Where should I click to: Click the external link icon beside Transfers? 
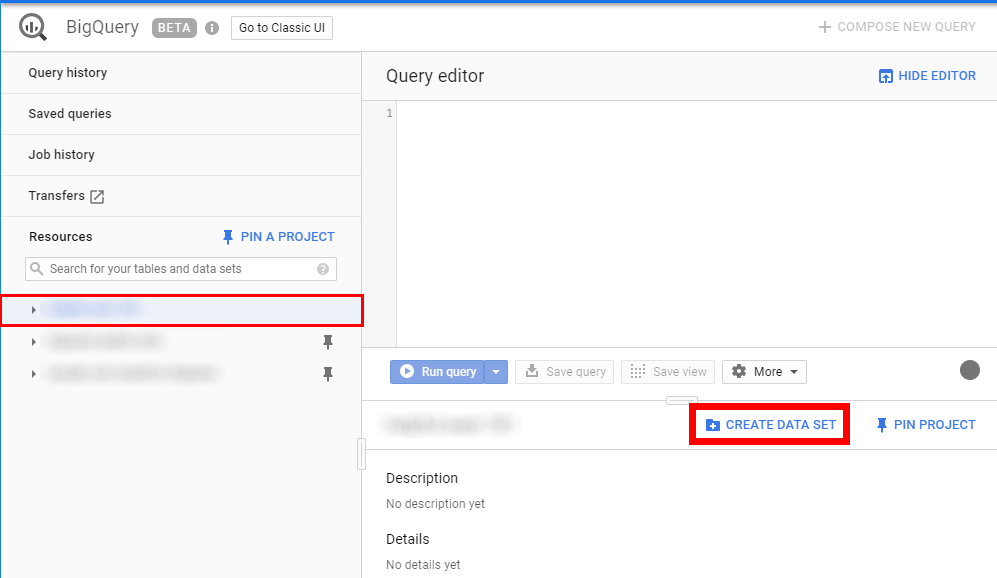pyautogui.click(x=97, y=196)
